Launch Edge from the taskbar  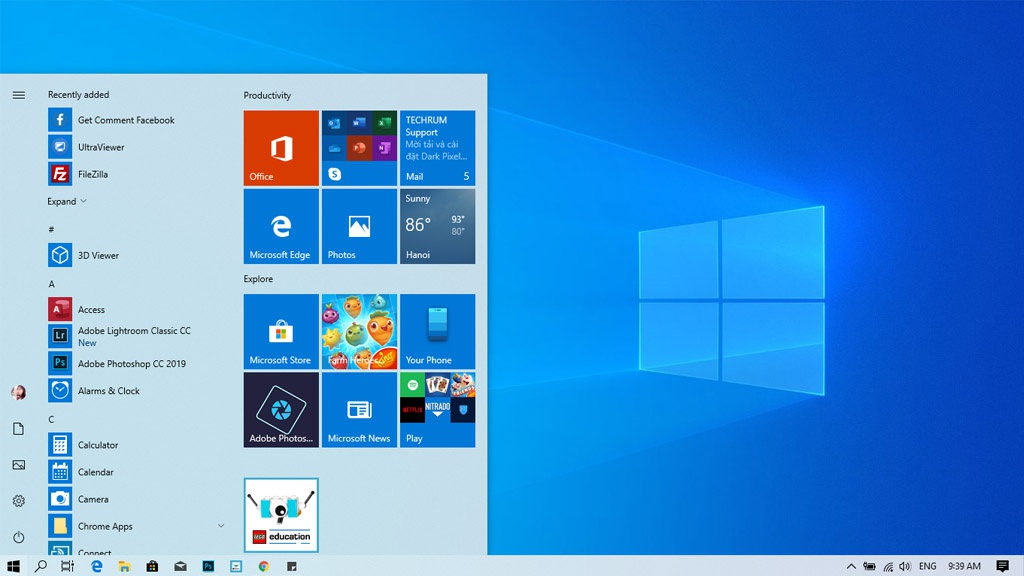[97, 566]
